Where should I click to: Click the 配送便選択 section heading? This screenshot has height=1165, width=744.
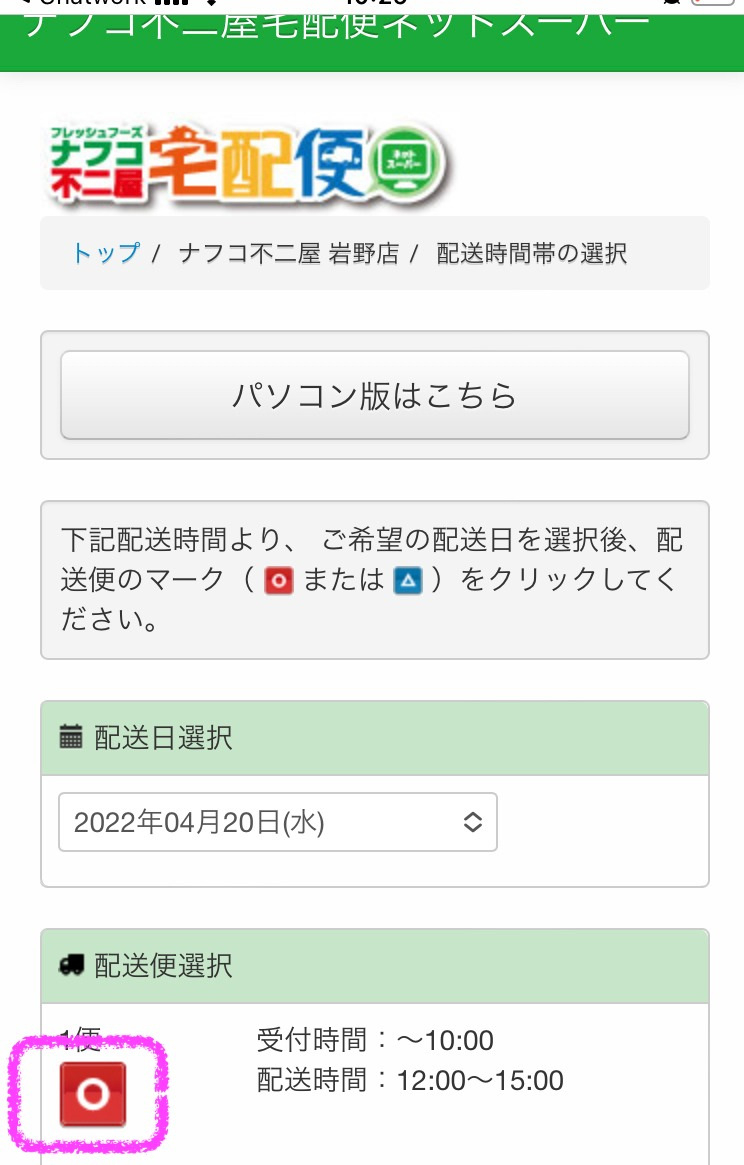163,965
